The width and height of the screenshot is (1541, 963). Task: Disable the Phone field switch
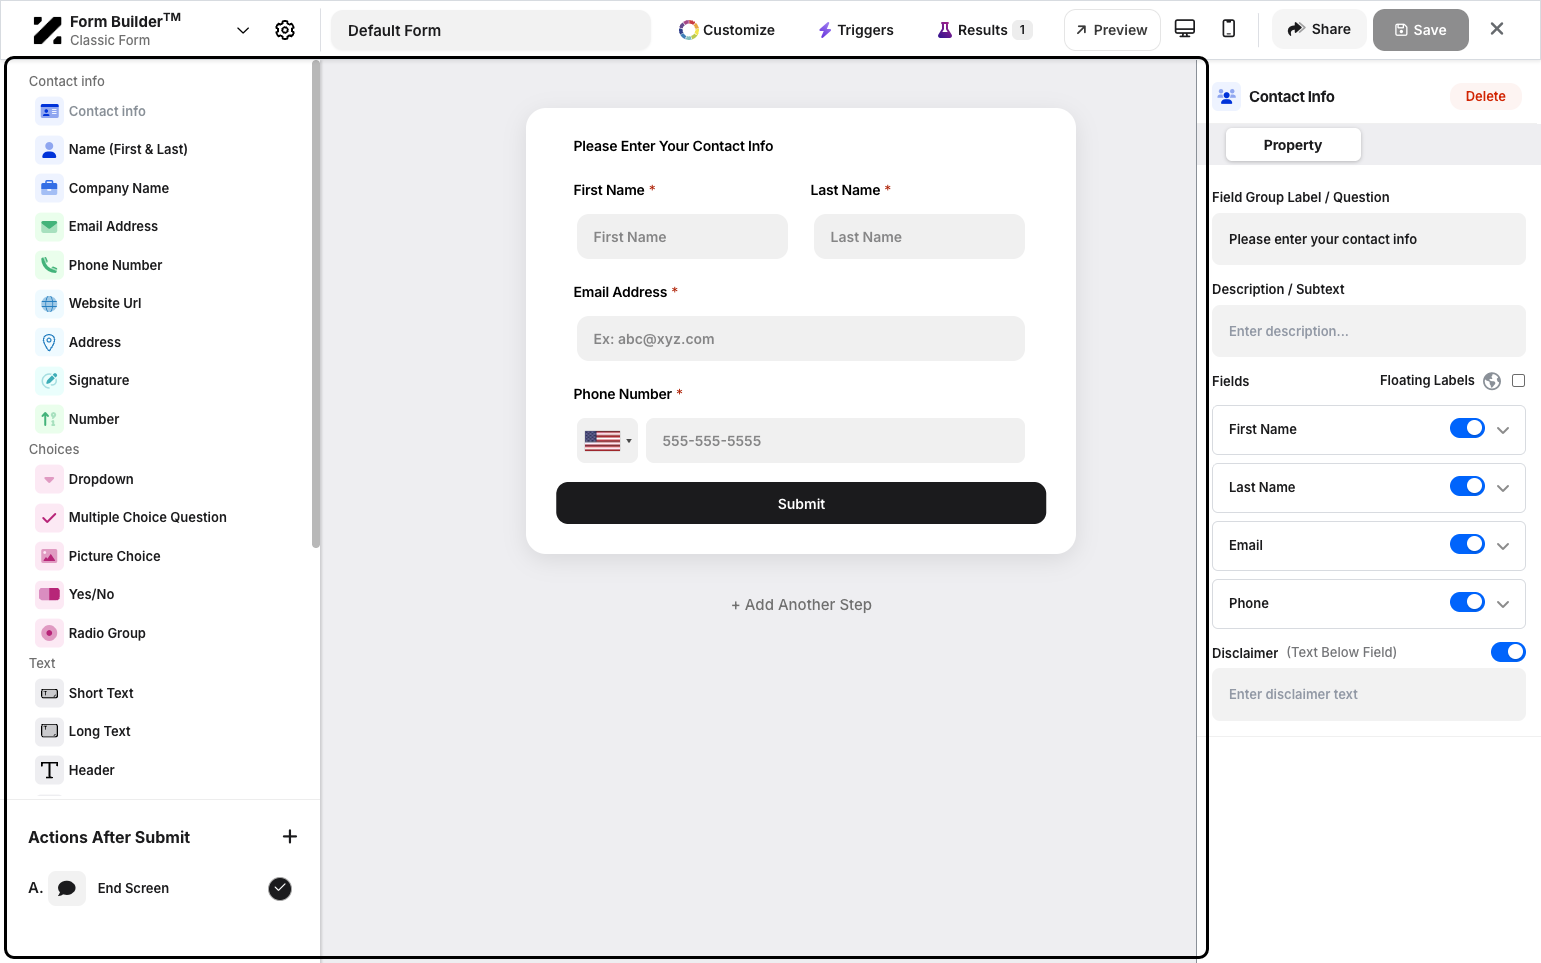point(1467,602)
